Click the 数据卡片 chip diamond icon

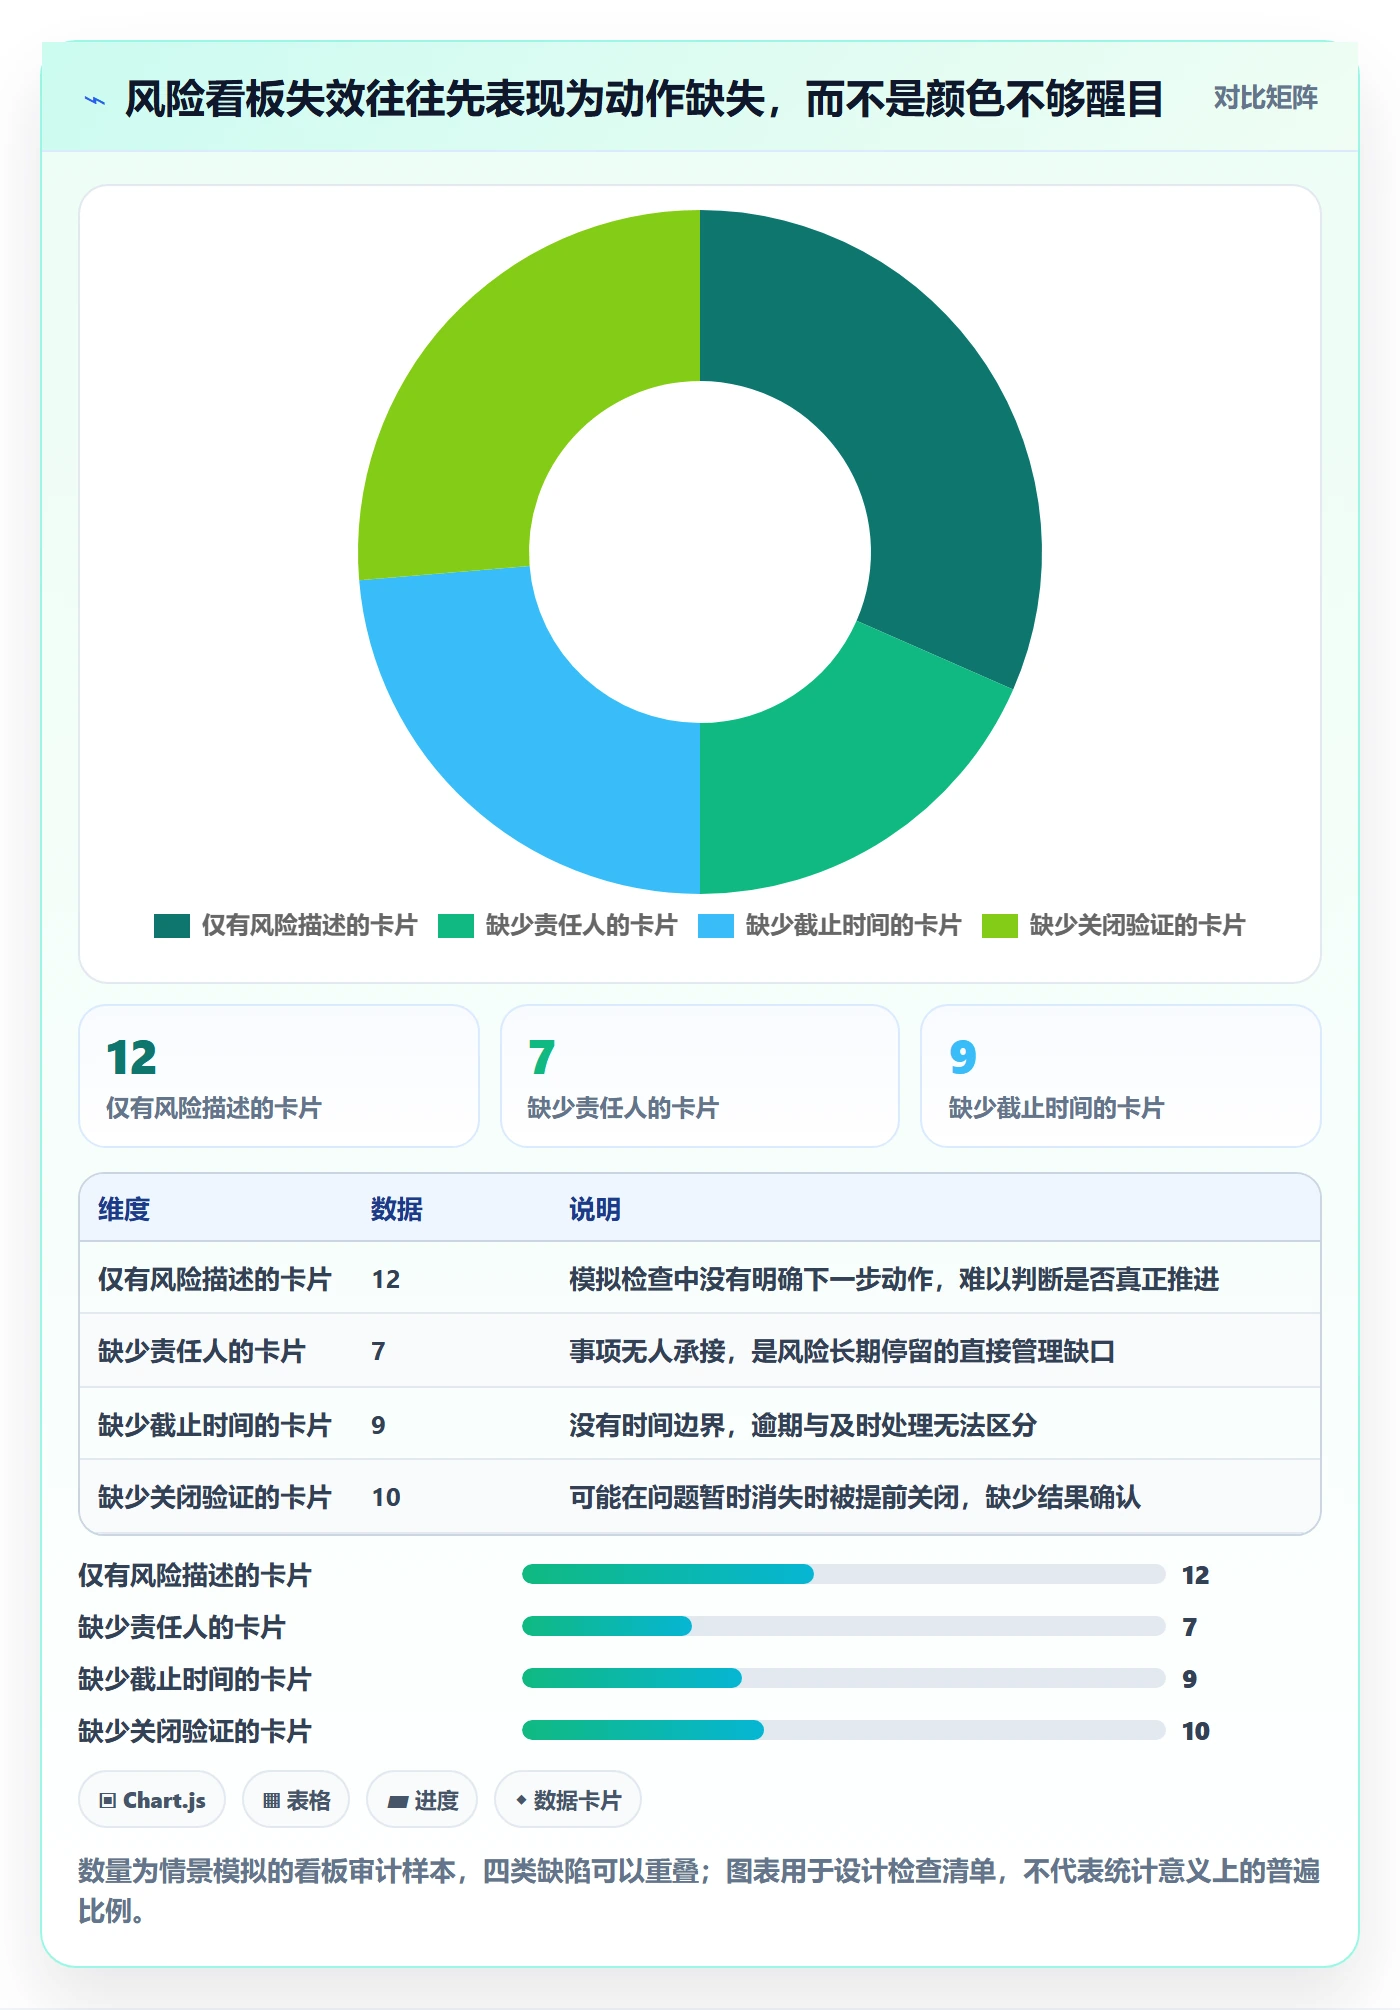coord(521,1800)
